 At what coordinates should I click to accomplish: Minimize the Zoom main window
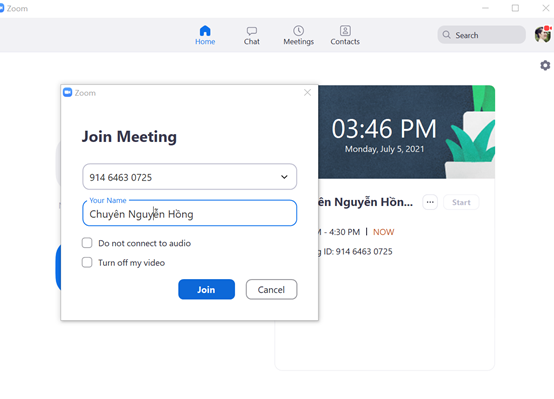[x=485, y=8]
